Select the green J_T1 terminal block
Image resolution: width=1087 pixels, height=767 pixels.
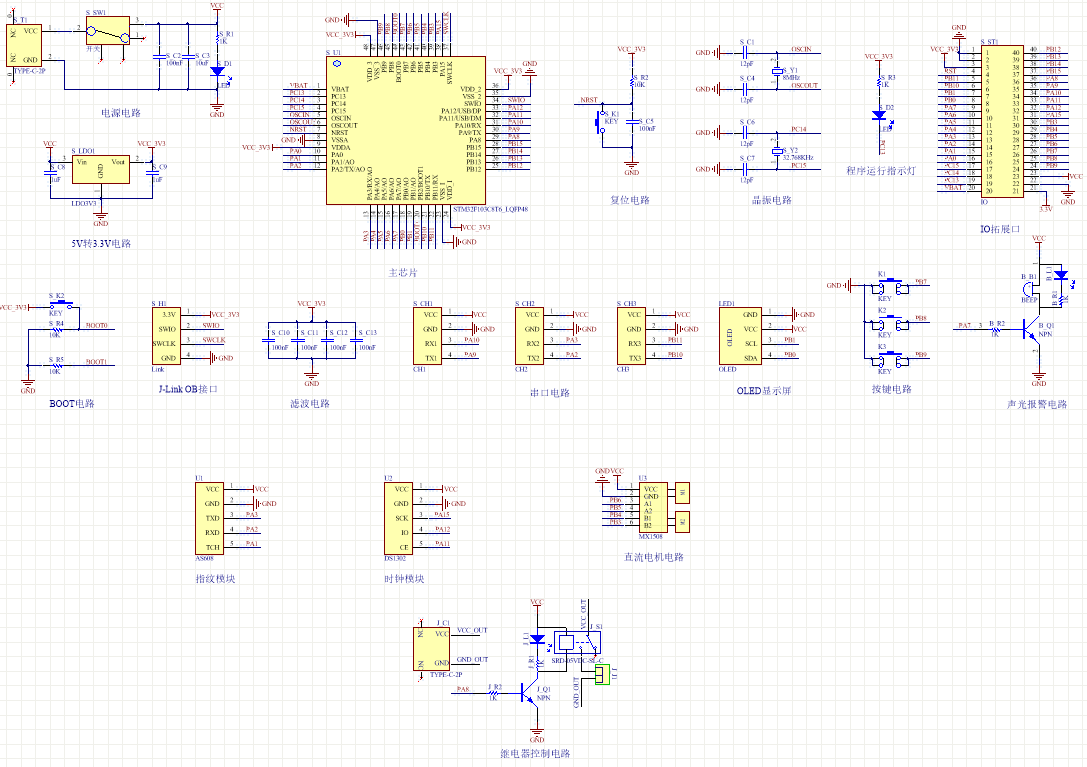click(x=602, y=674)
